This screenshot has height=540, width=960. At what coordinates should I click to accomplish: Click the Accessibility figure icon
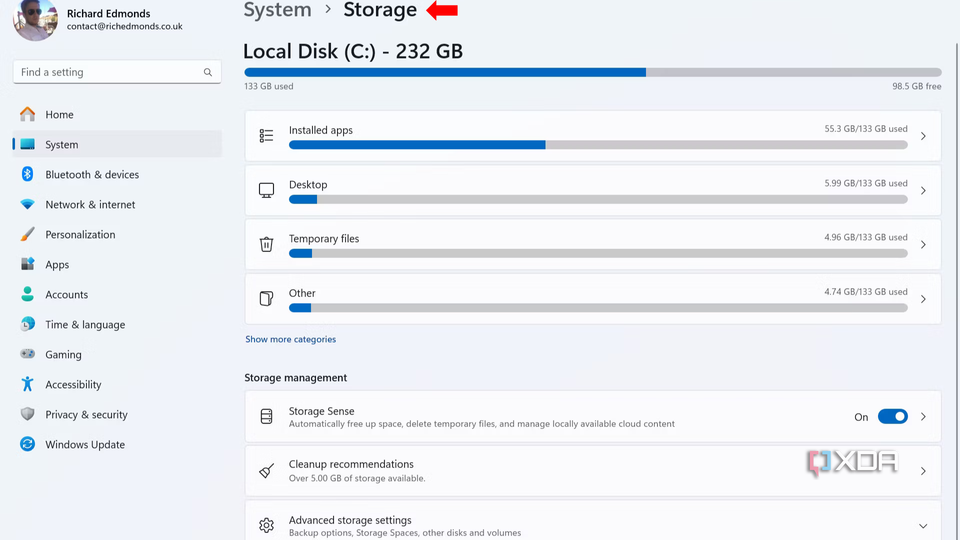click(x=27, y=384)
